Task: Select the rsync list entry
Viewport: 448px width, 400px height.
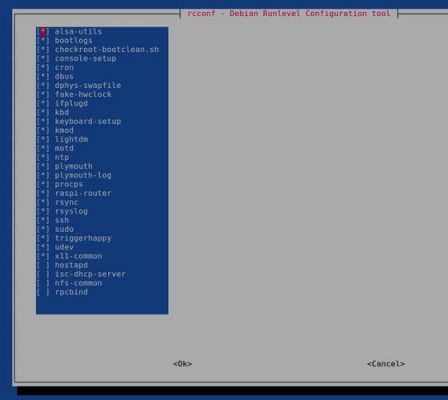Action: point(102,203)
